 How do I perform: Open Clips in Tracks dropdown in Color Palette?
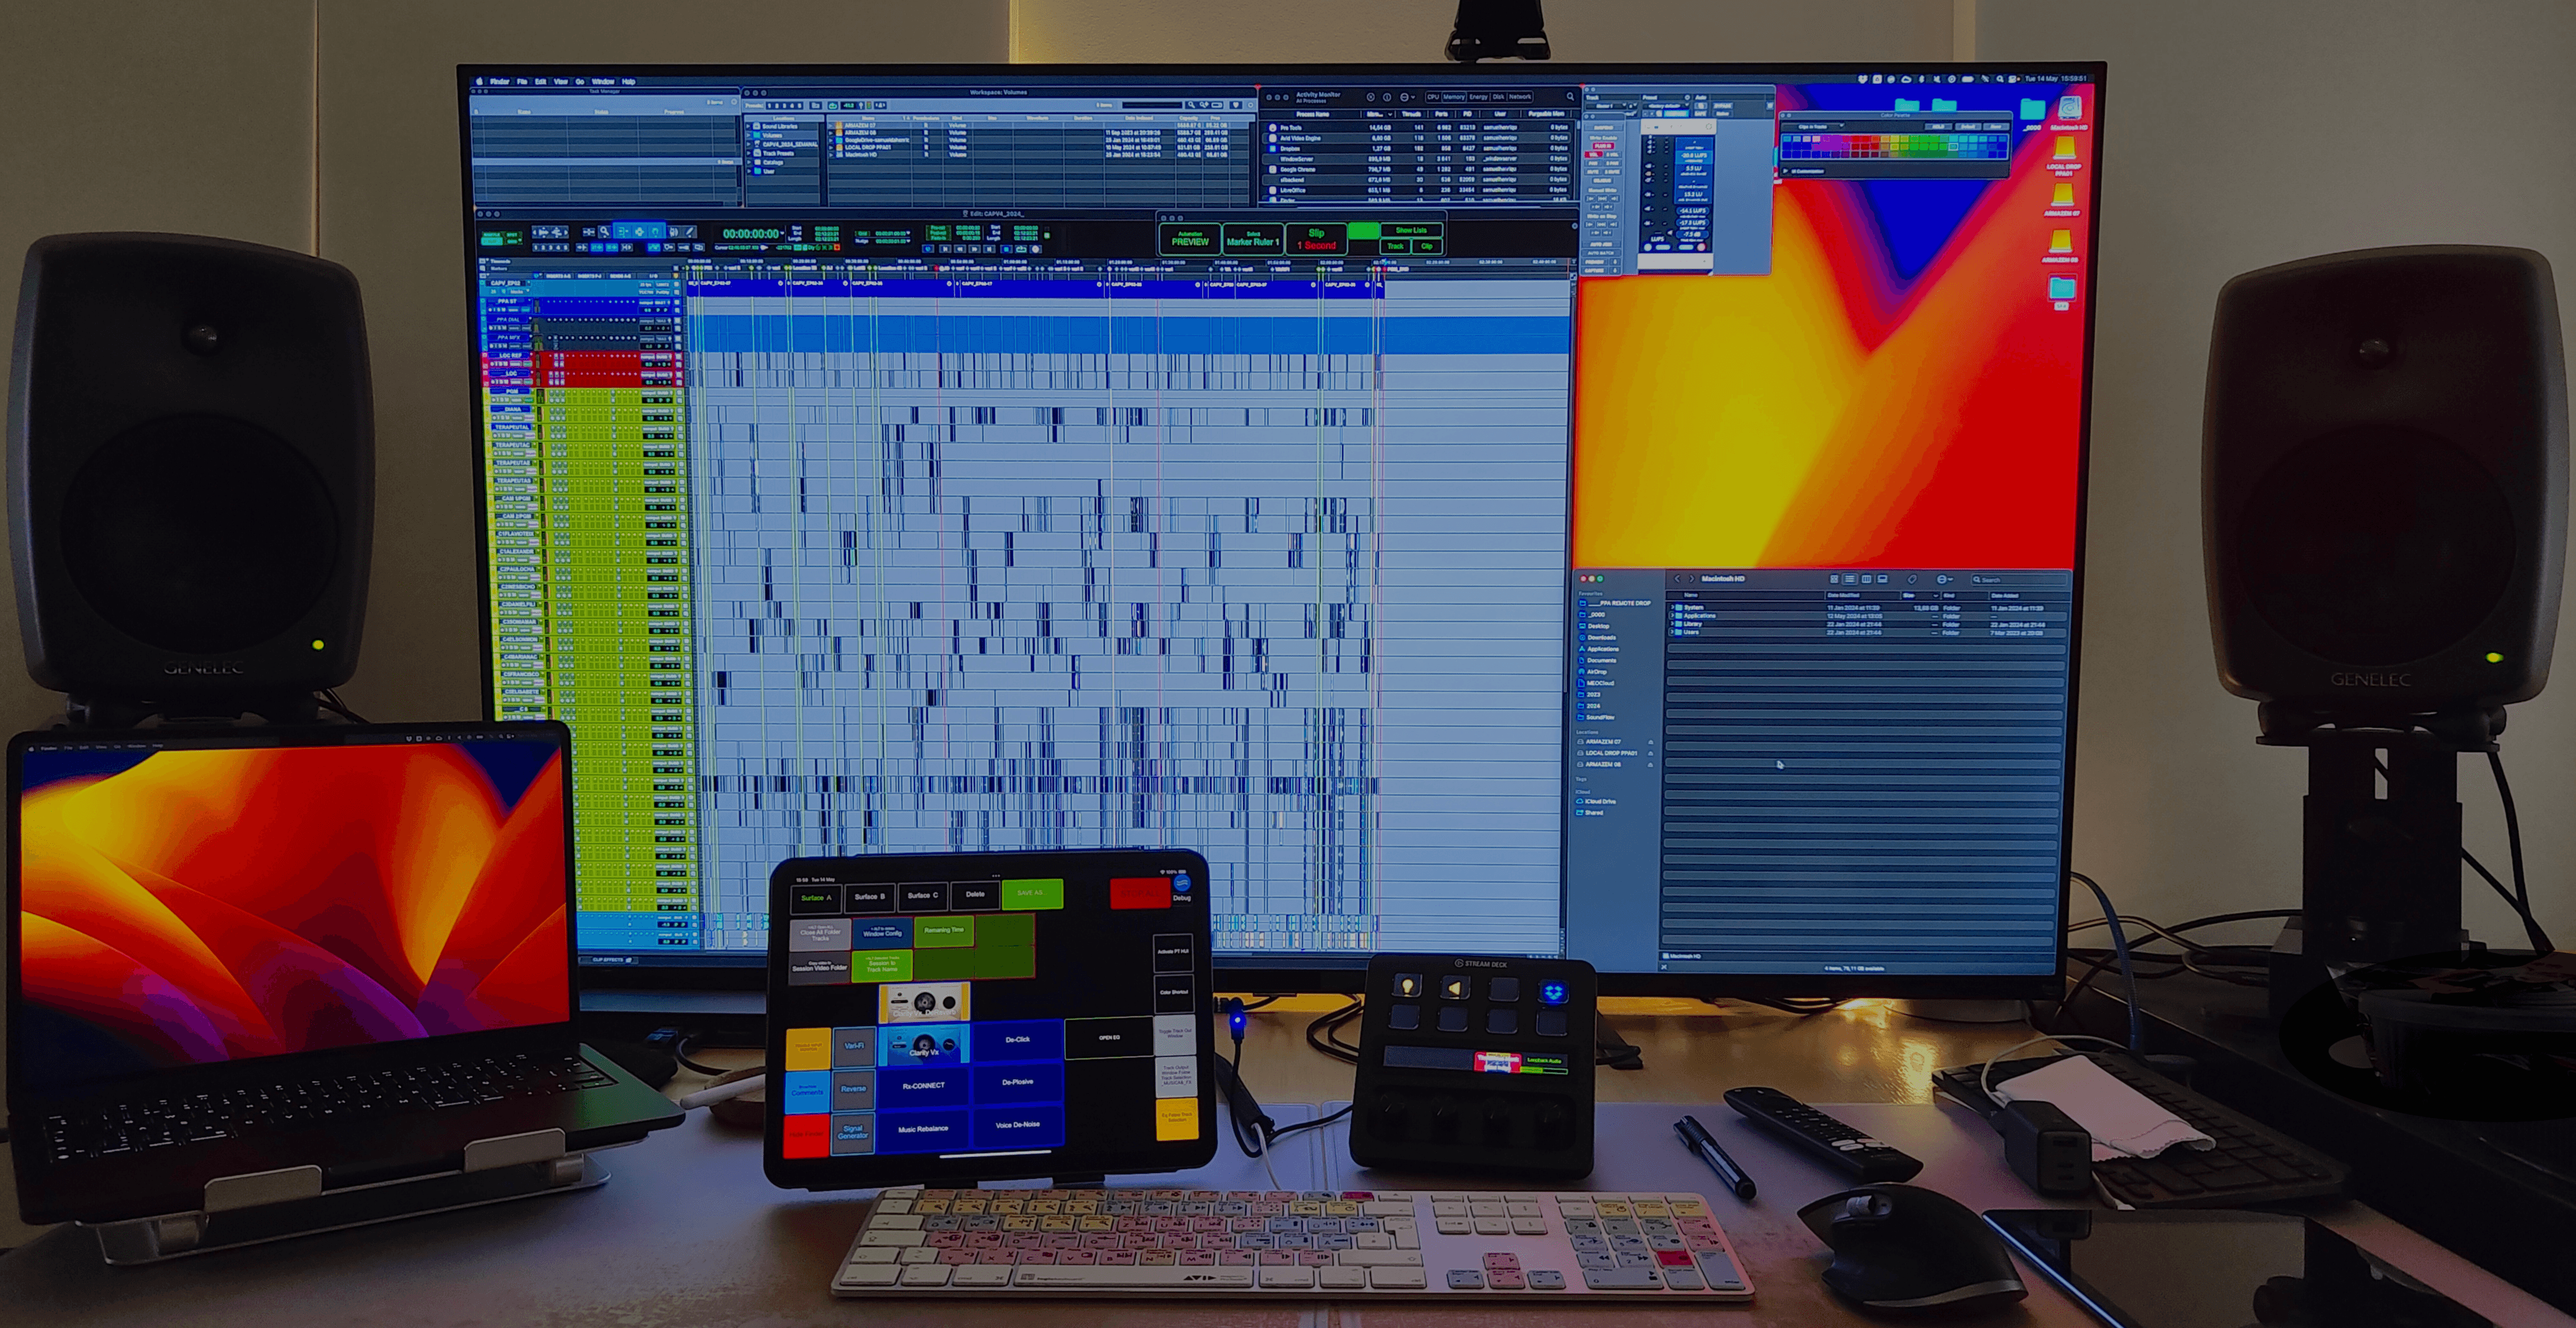coord(1814,127)
